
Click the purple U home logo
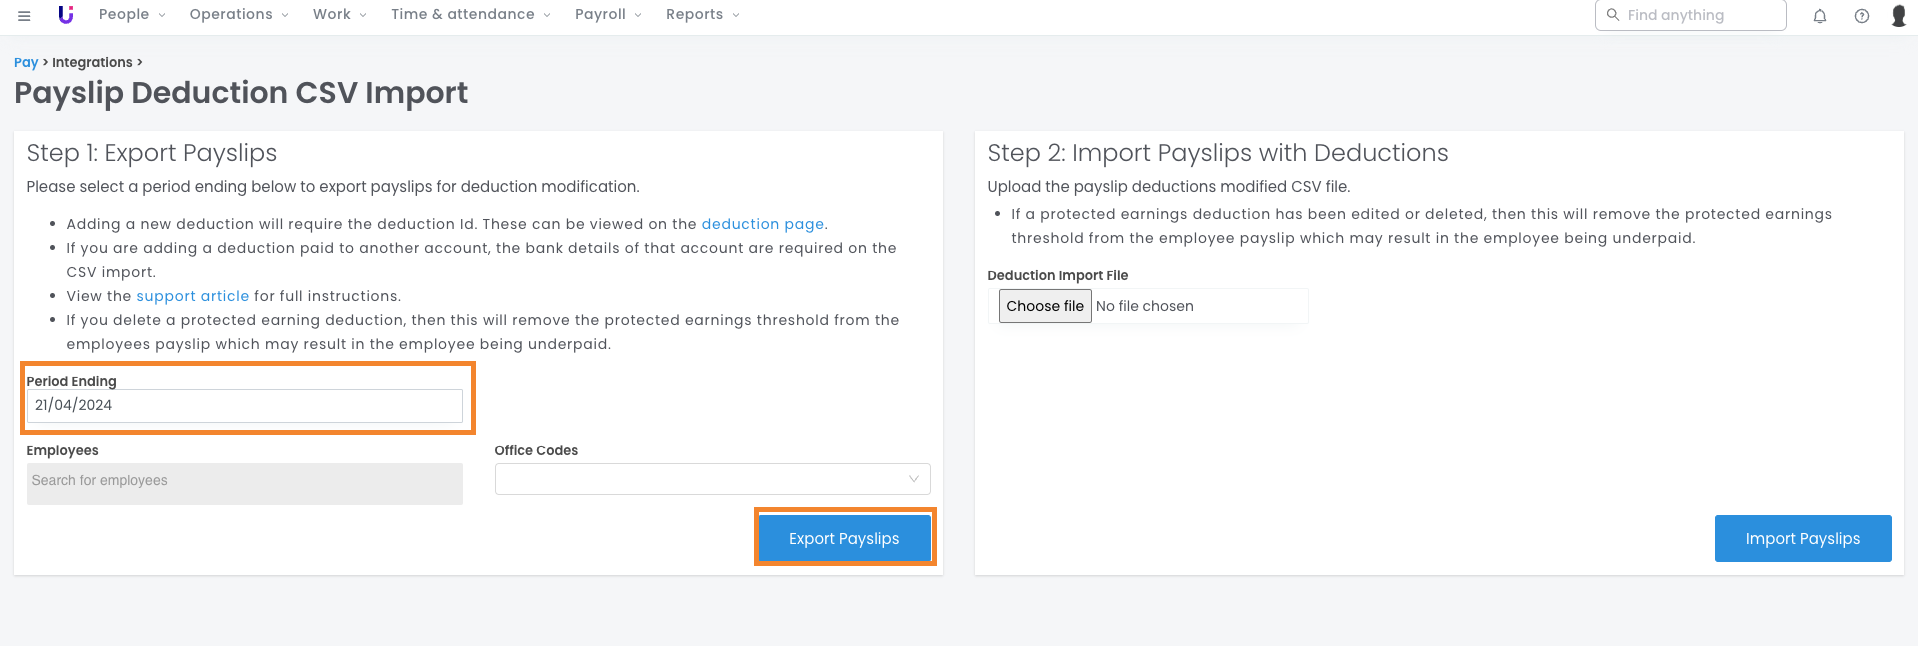[x=66, y=15]
